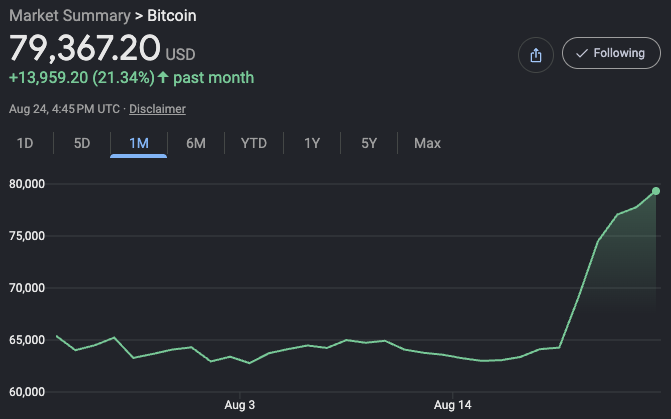Click the share icon button
The width and height of the screenshot is (671, 419).
pos(536,55)
